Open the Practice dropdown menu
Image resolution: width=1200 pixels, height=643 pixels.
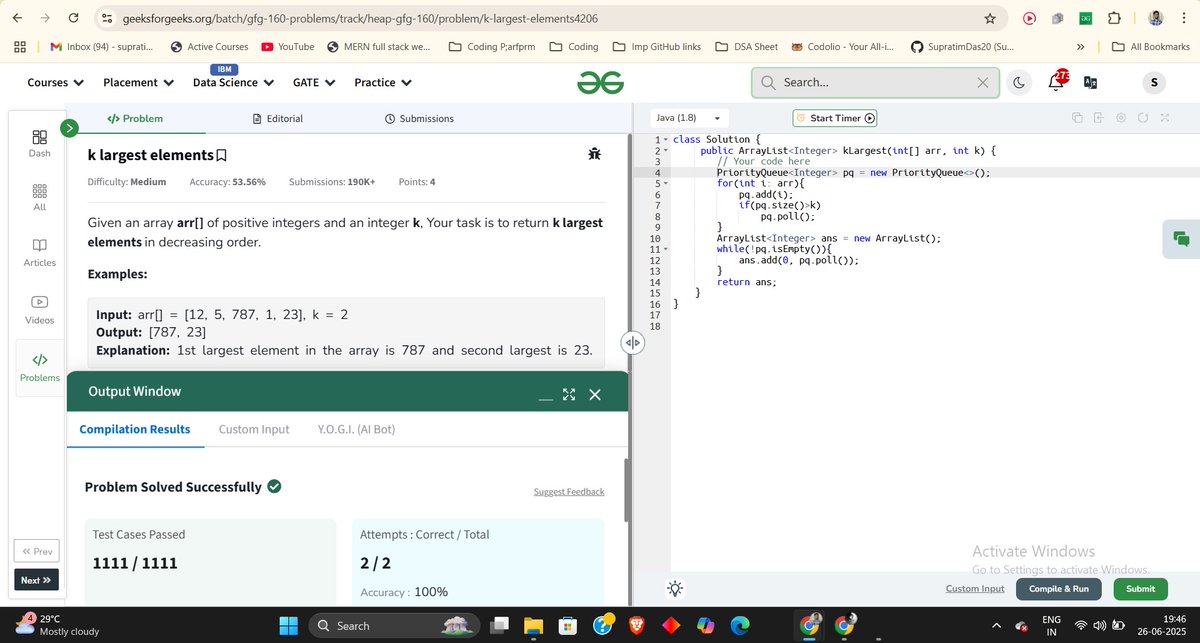(x=383, y=83)
